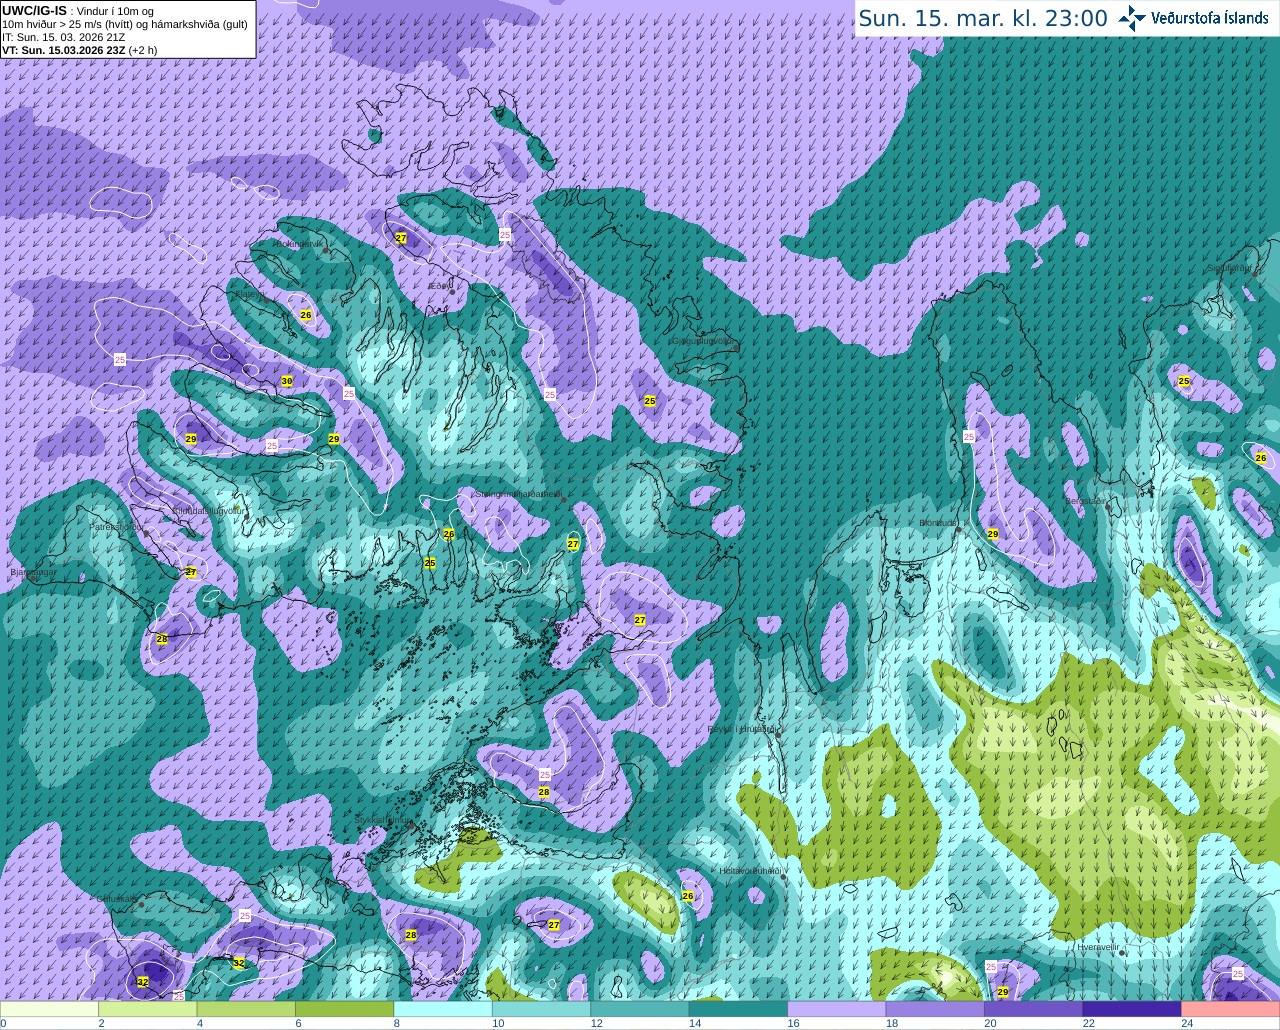Pick the deep indigo 22–24 m/s legend swatch
The width and height of the screenshot is (1280, 1030).
(x=1132, y=1009)
